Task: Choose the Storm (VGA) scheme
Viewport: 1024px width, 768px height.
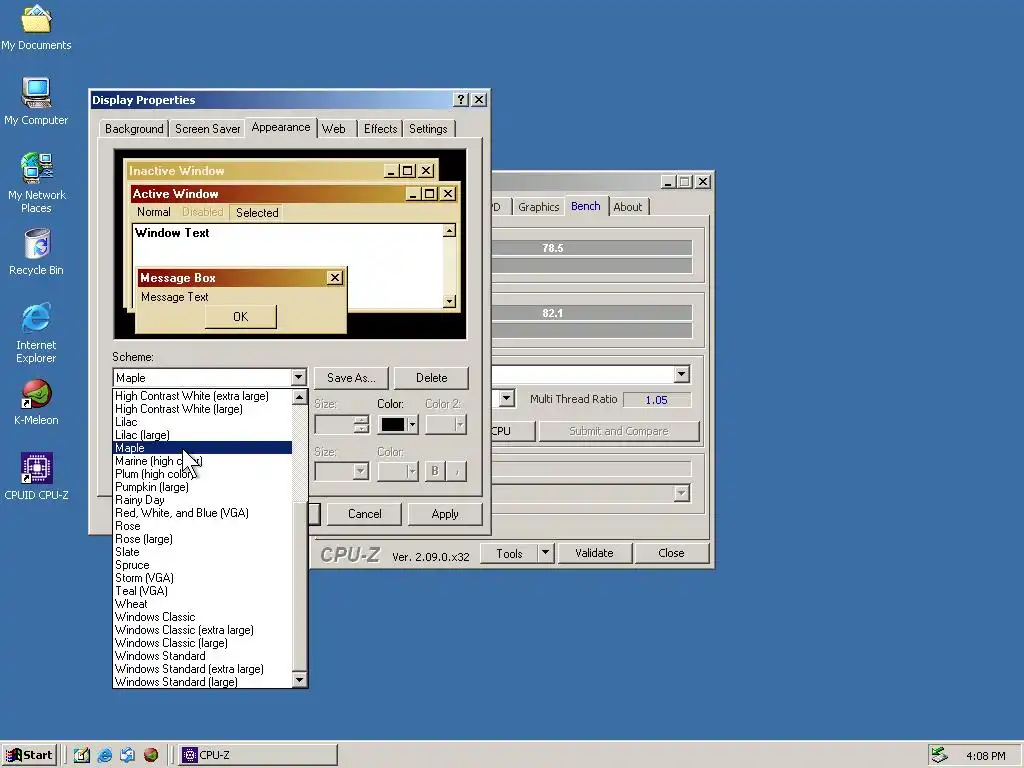Action: coord(202,578)
